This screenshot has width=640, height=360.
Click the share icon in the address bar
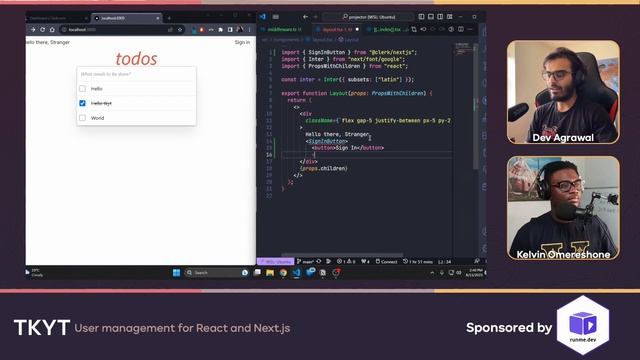pos(170,29)
